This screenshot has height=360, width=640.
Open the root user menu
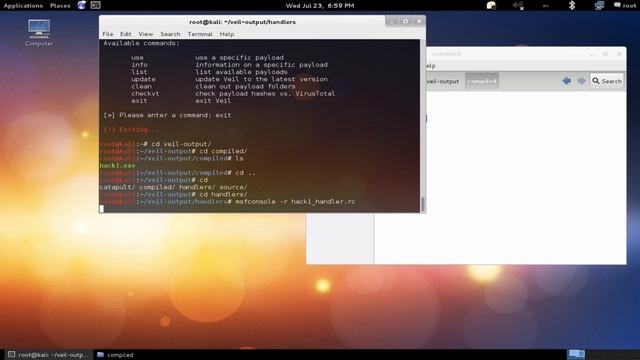coord(625,6)
